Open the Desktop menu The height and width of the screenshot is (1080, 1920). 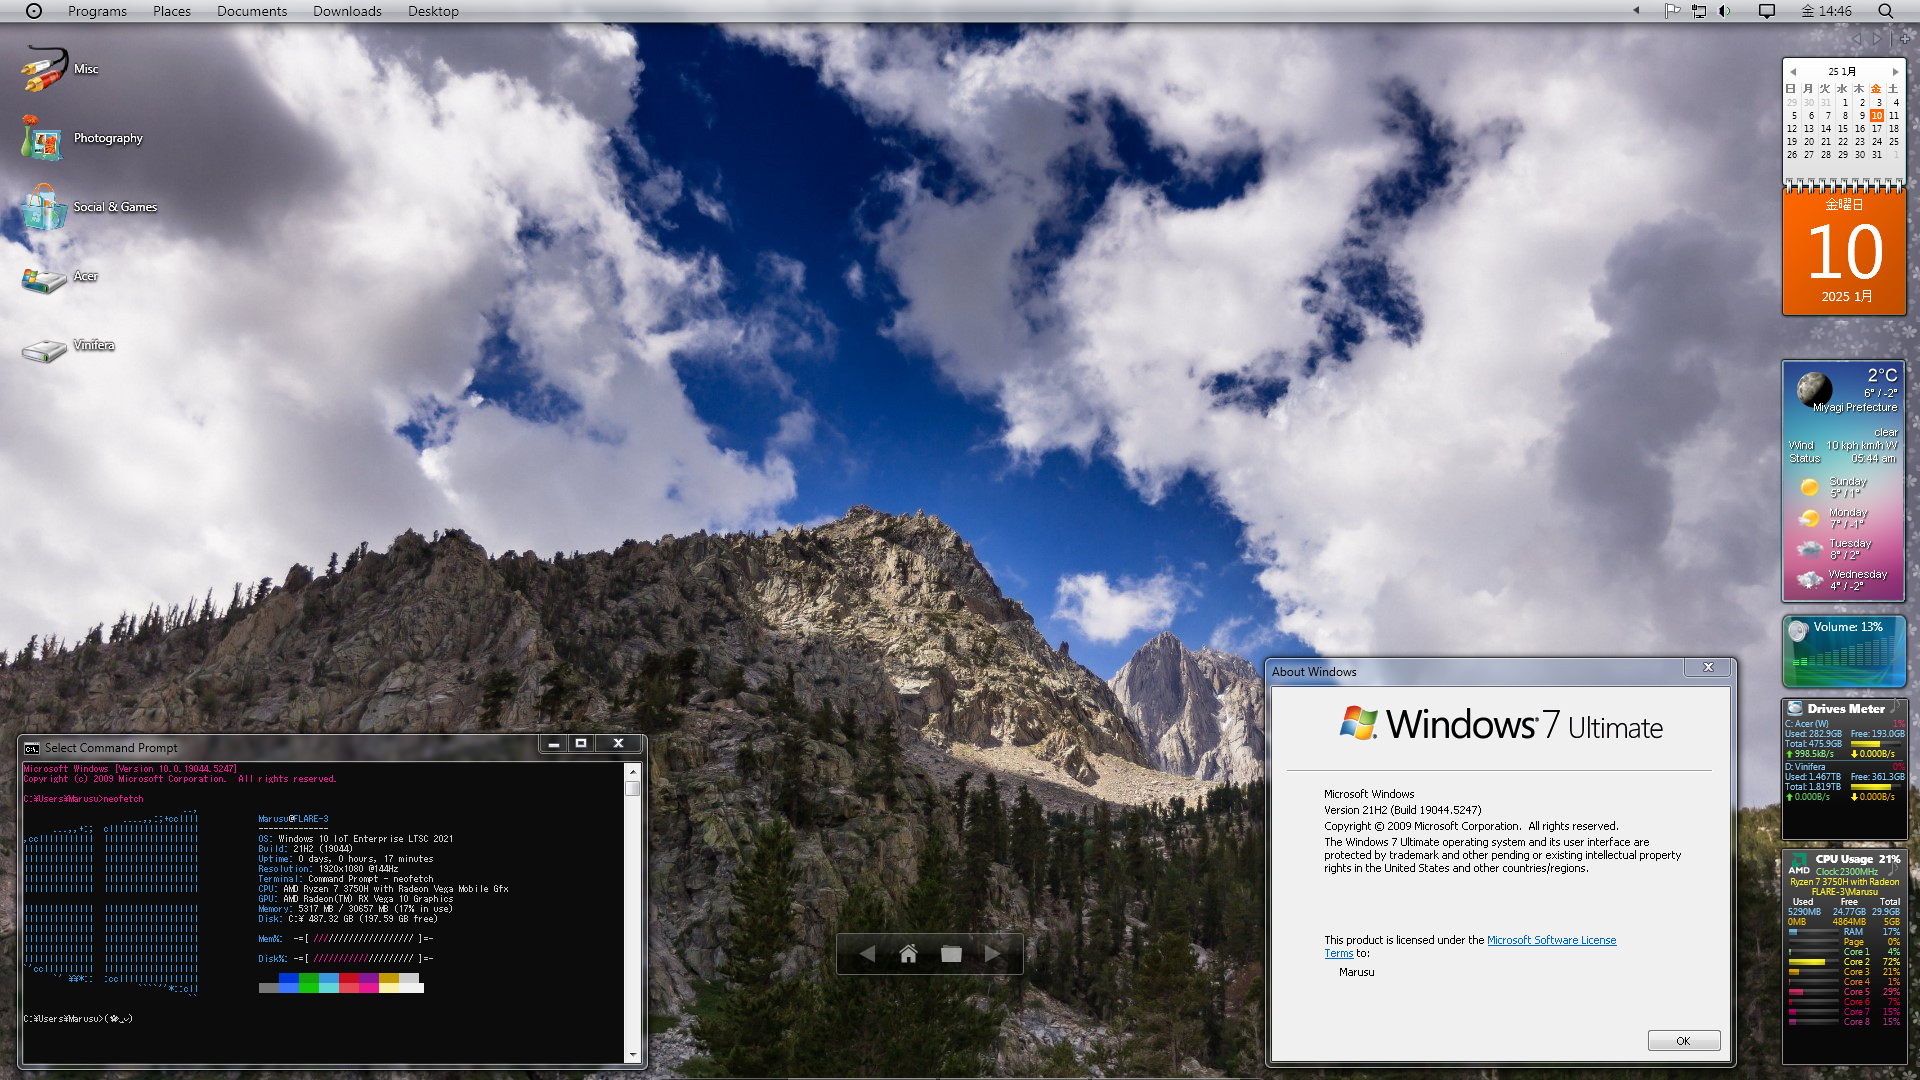coord(433,11)
